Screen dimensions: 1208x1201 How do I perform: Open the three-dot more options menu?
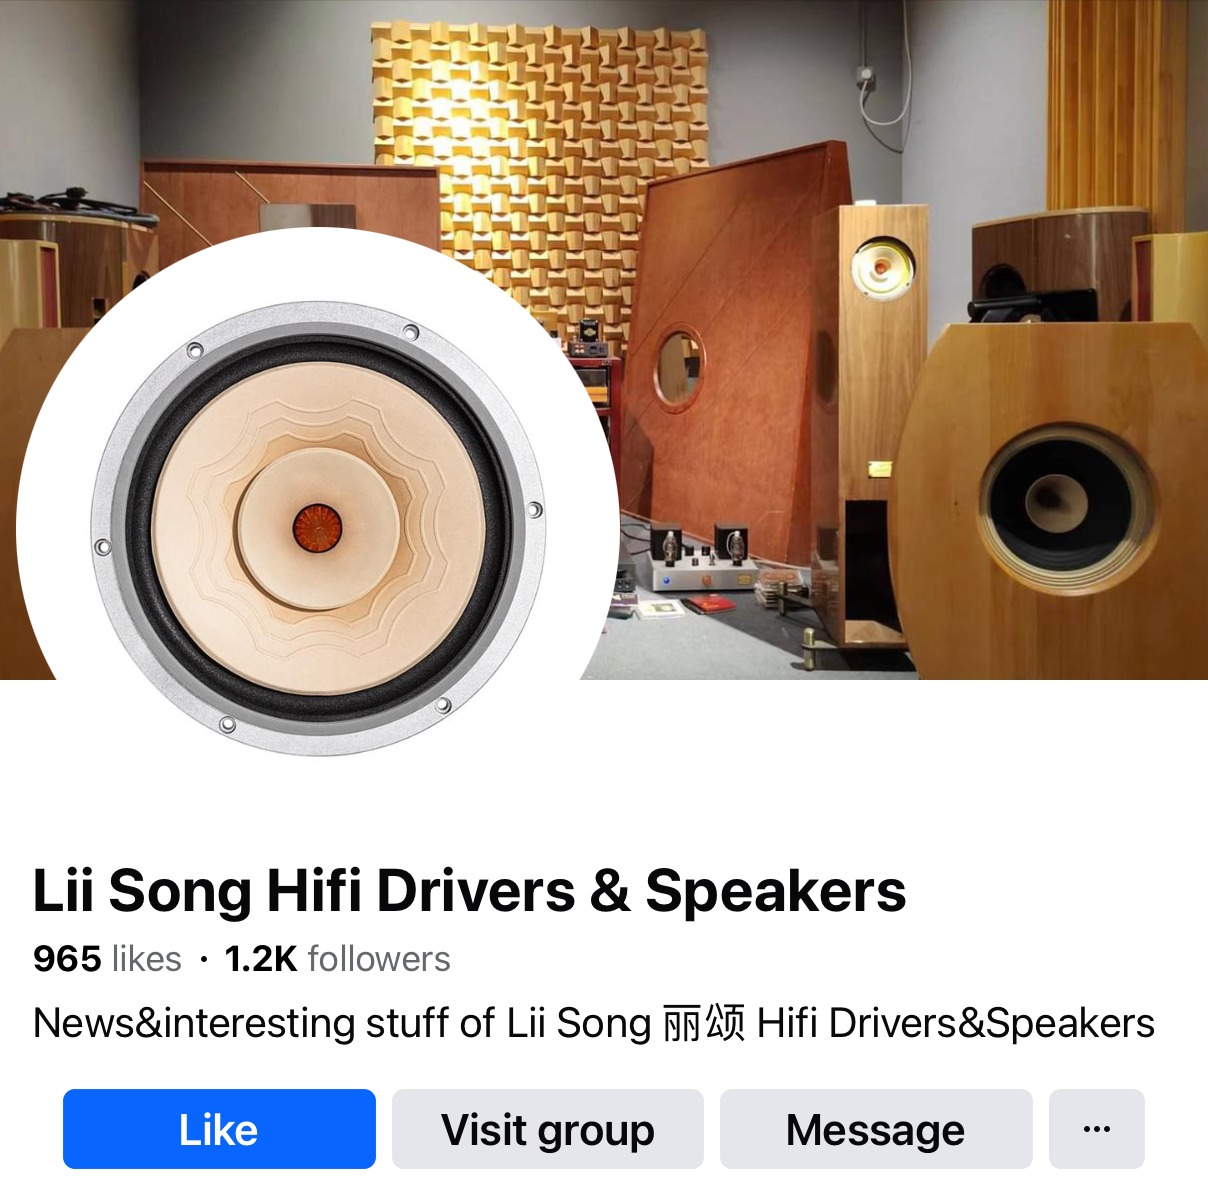point(1097,1129)
